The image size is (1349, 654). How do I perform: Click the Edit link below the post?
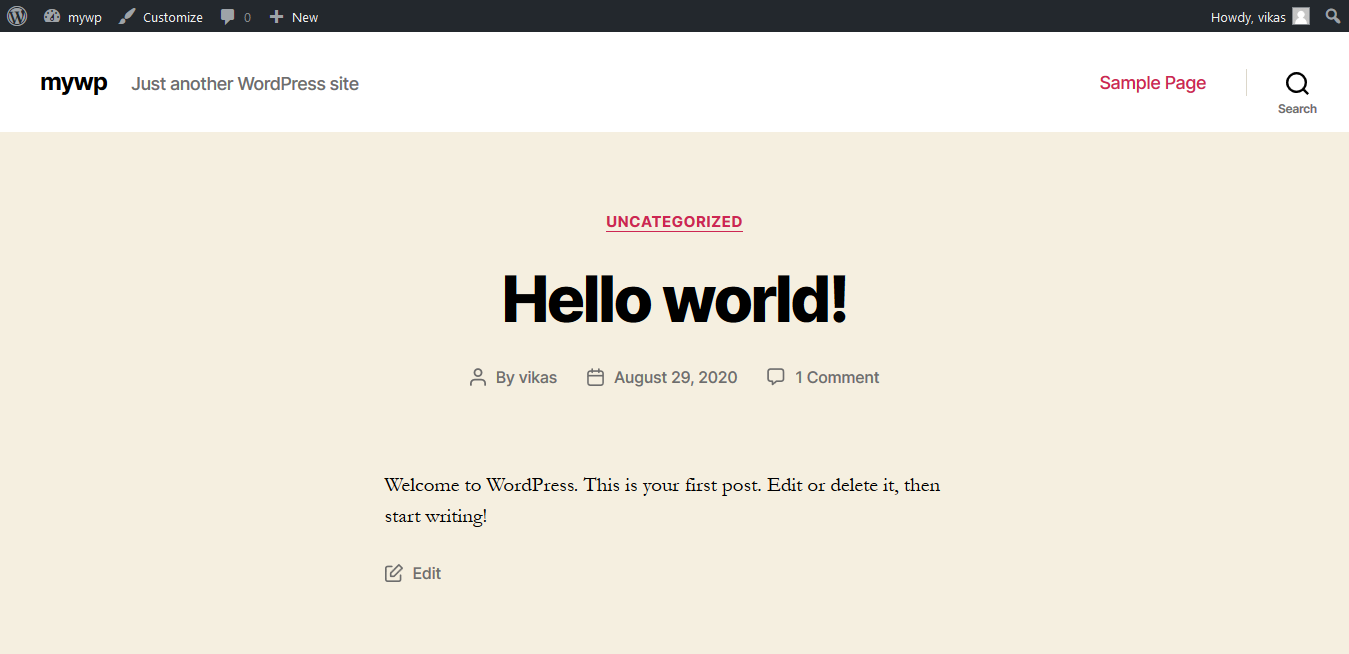click(427, 573)
